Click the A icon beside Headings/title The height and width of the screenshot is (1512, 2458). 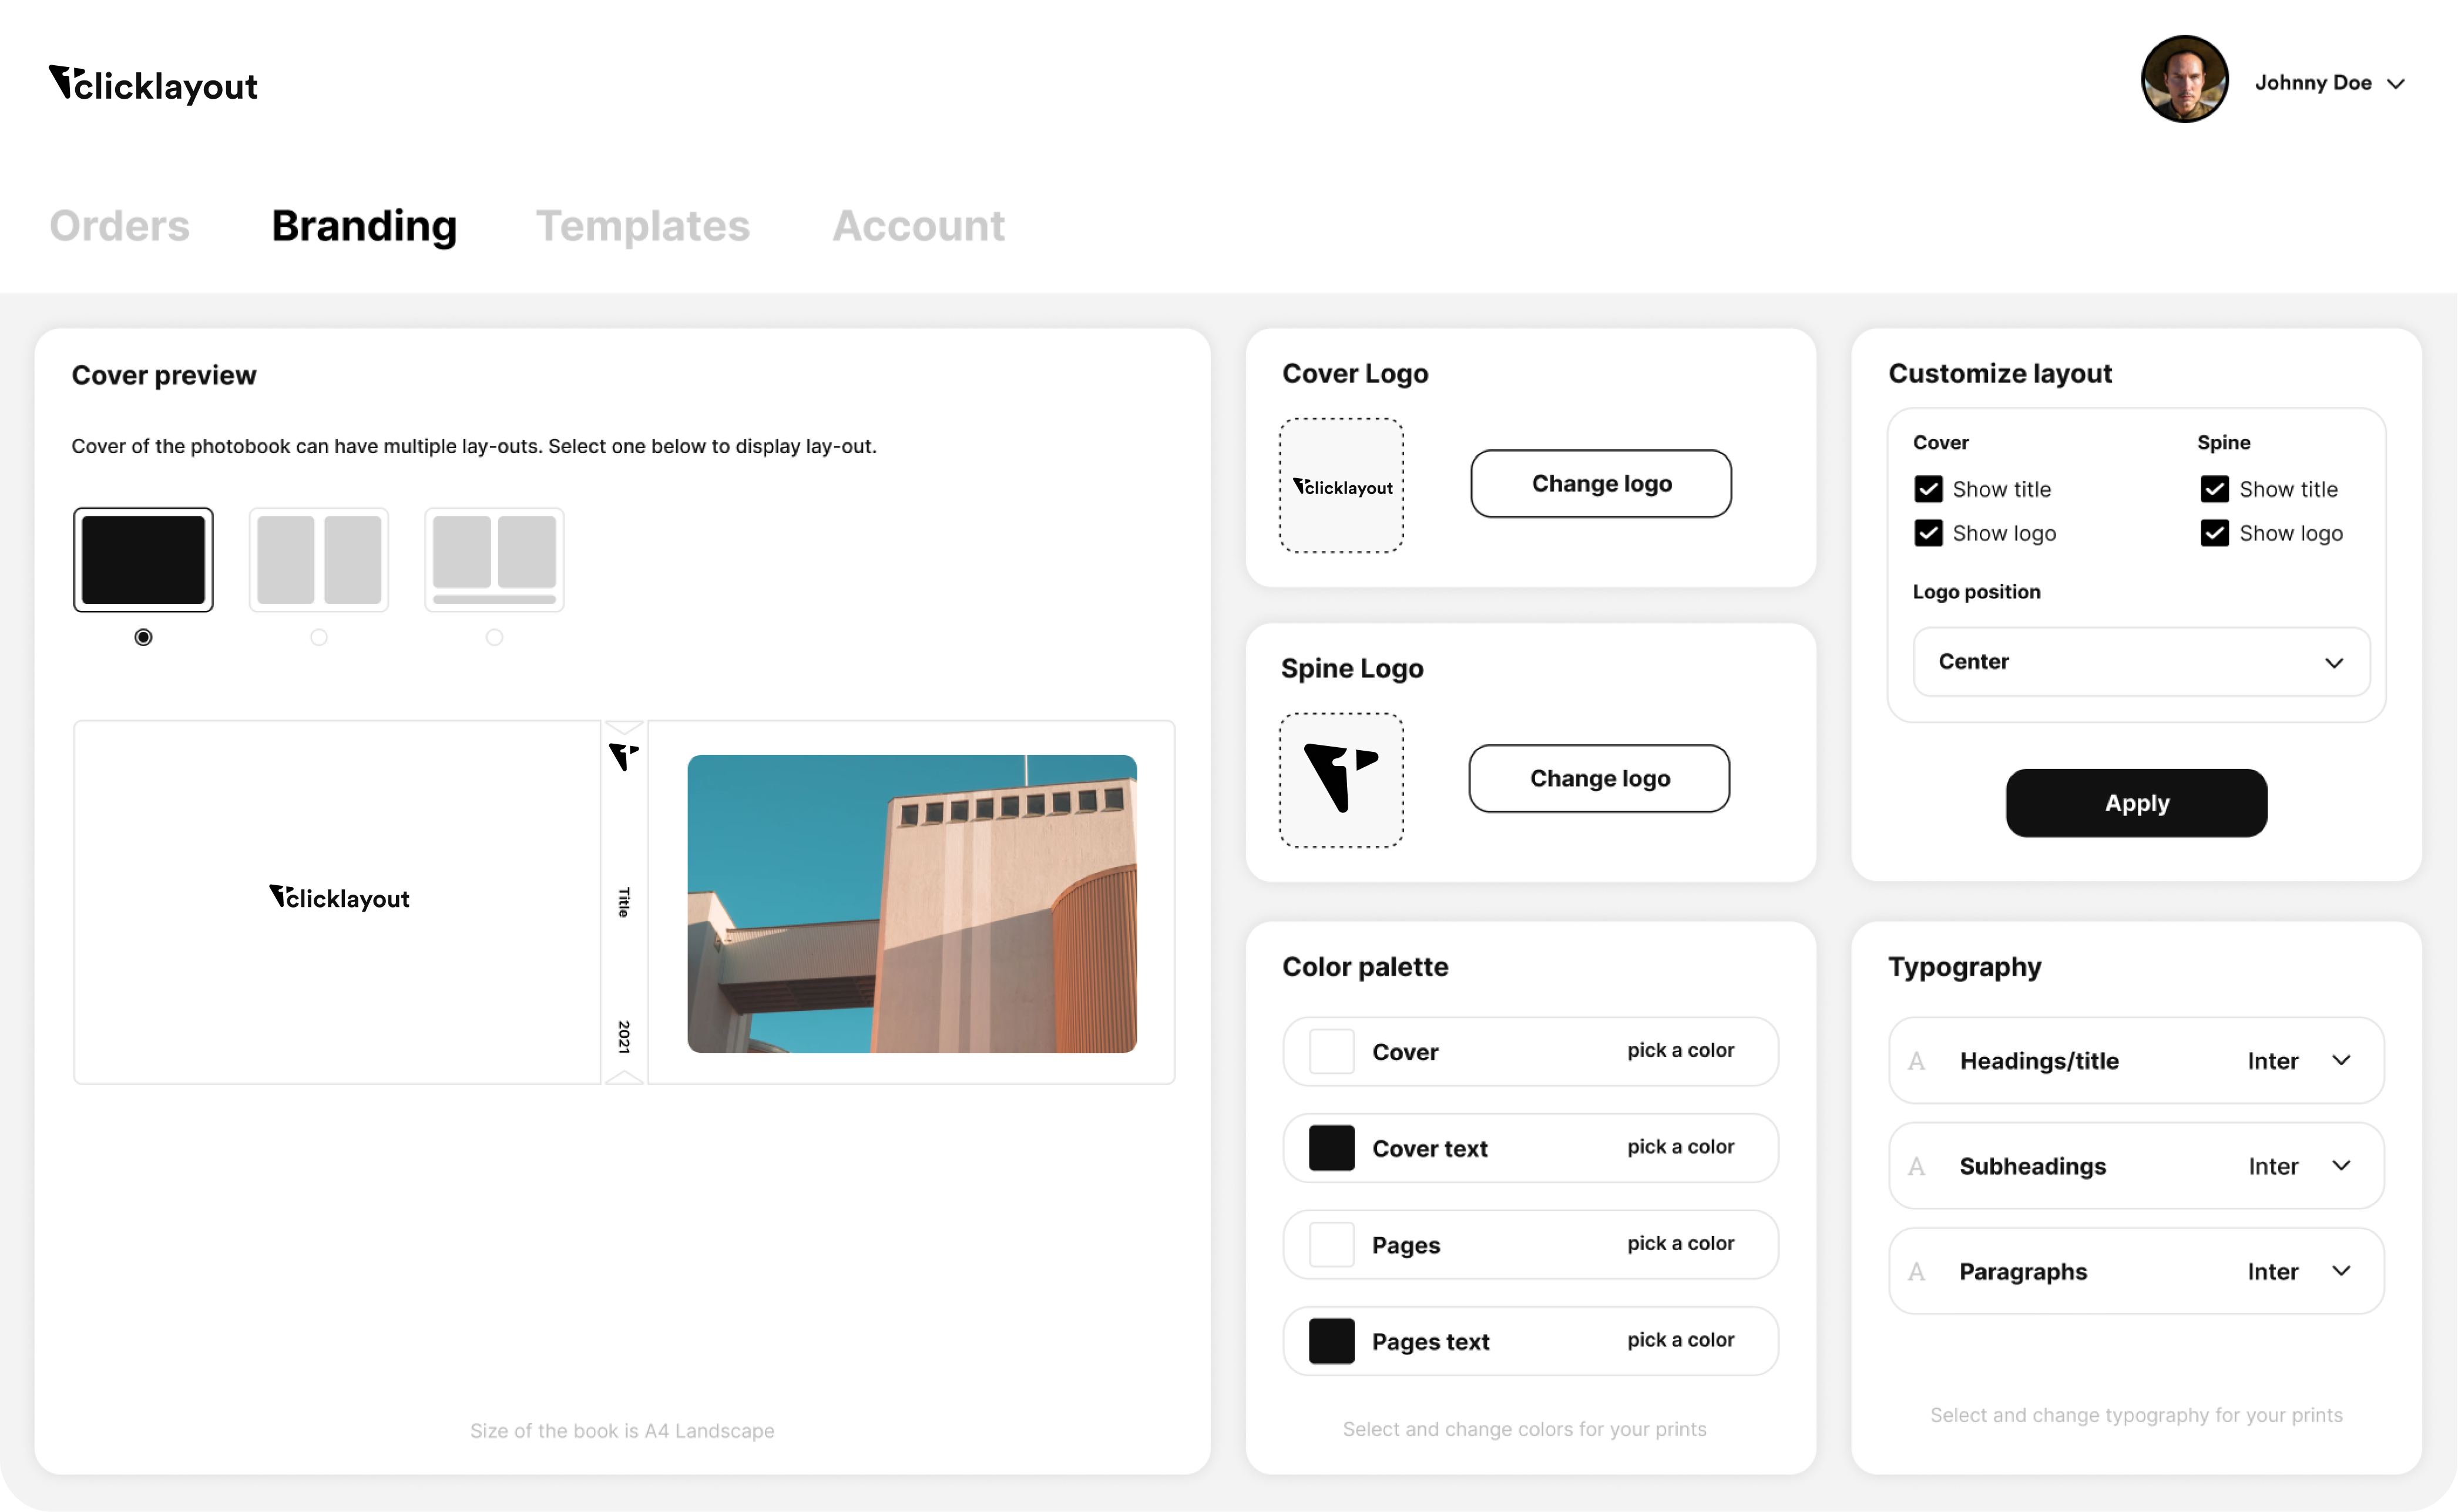click(1917, 1061)
